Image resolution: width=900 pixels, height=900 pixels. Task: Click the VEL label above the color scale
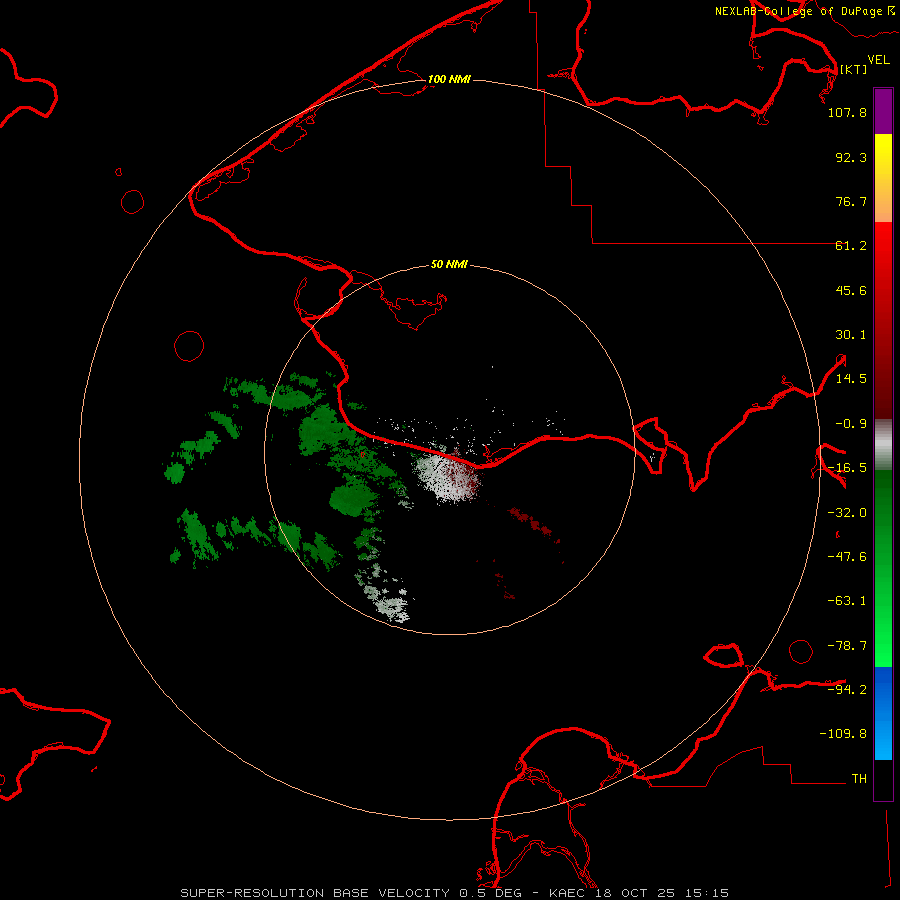[x=878, y=59]
